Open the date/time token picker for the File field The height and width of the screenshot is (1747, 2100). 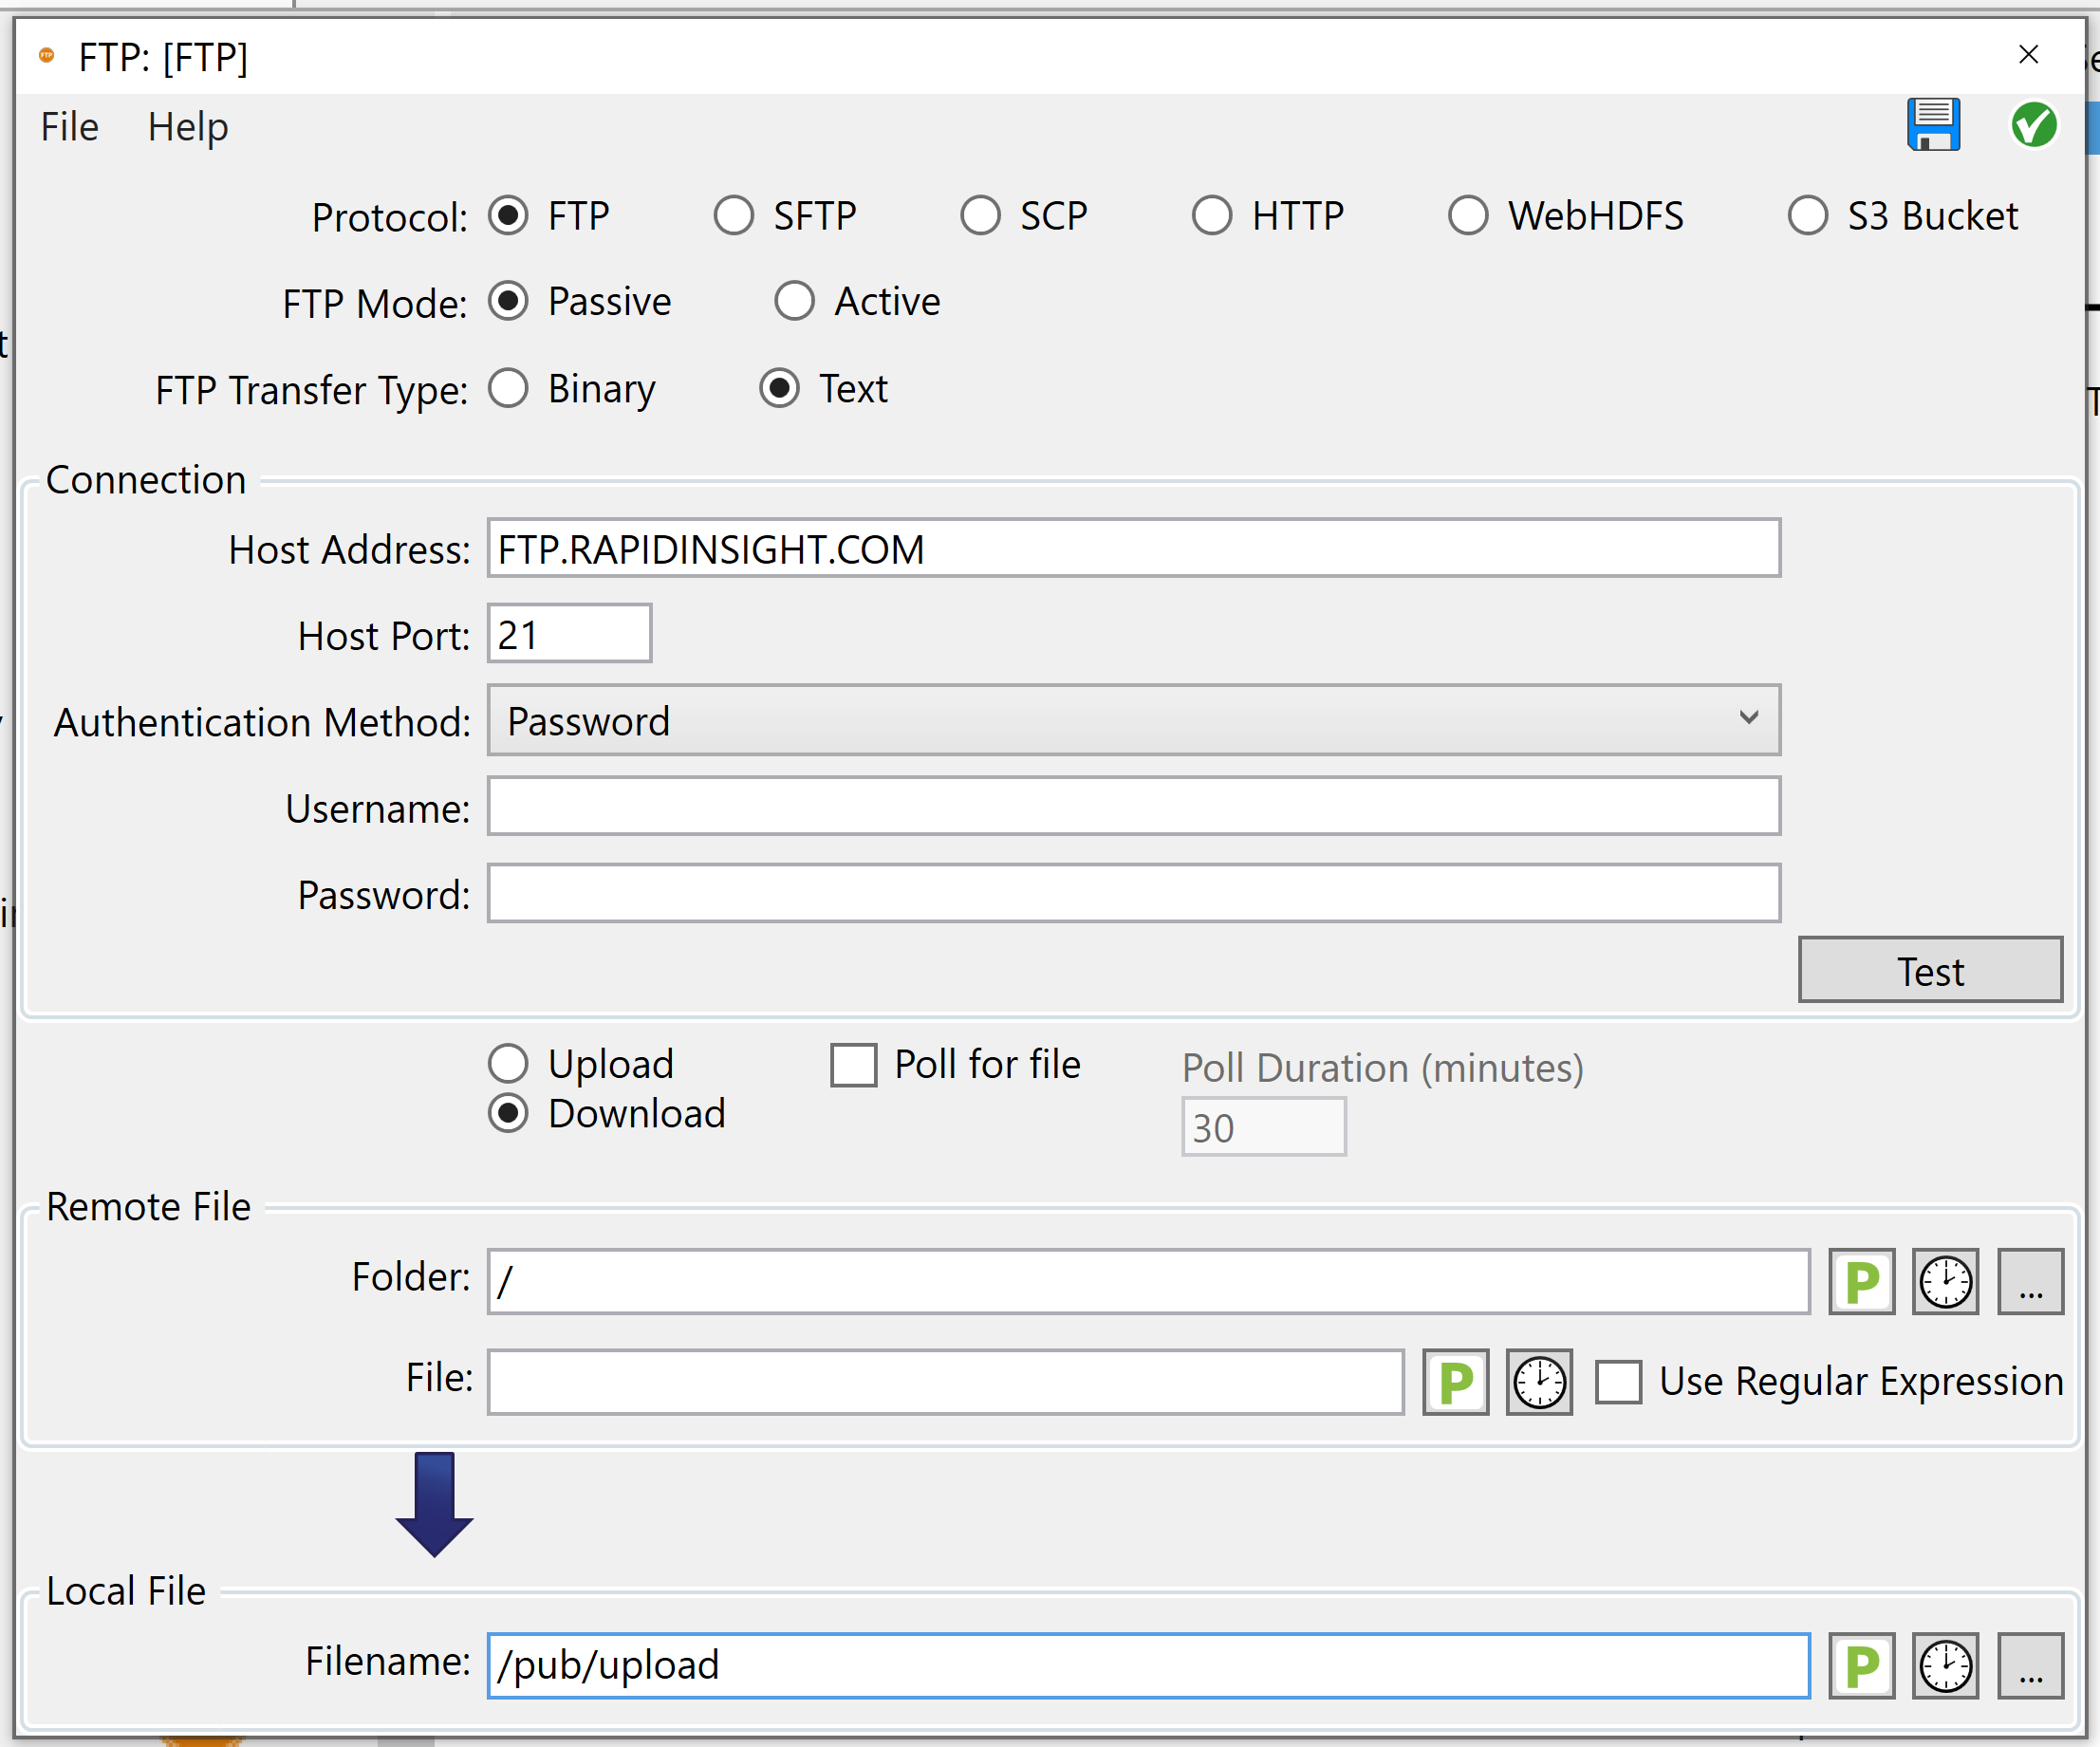click(x=1538, y=1381)
